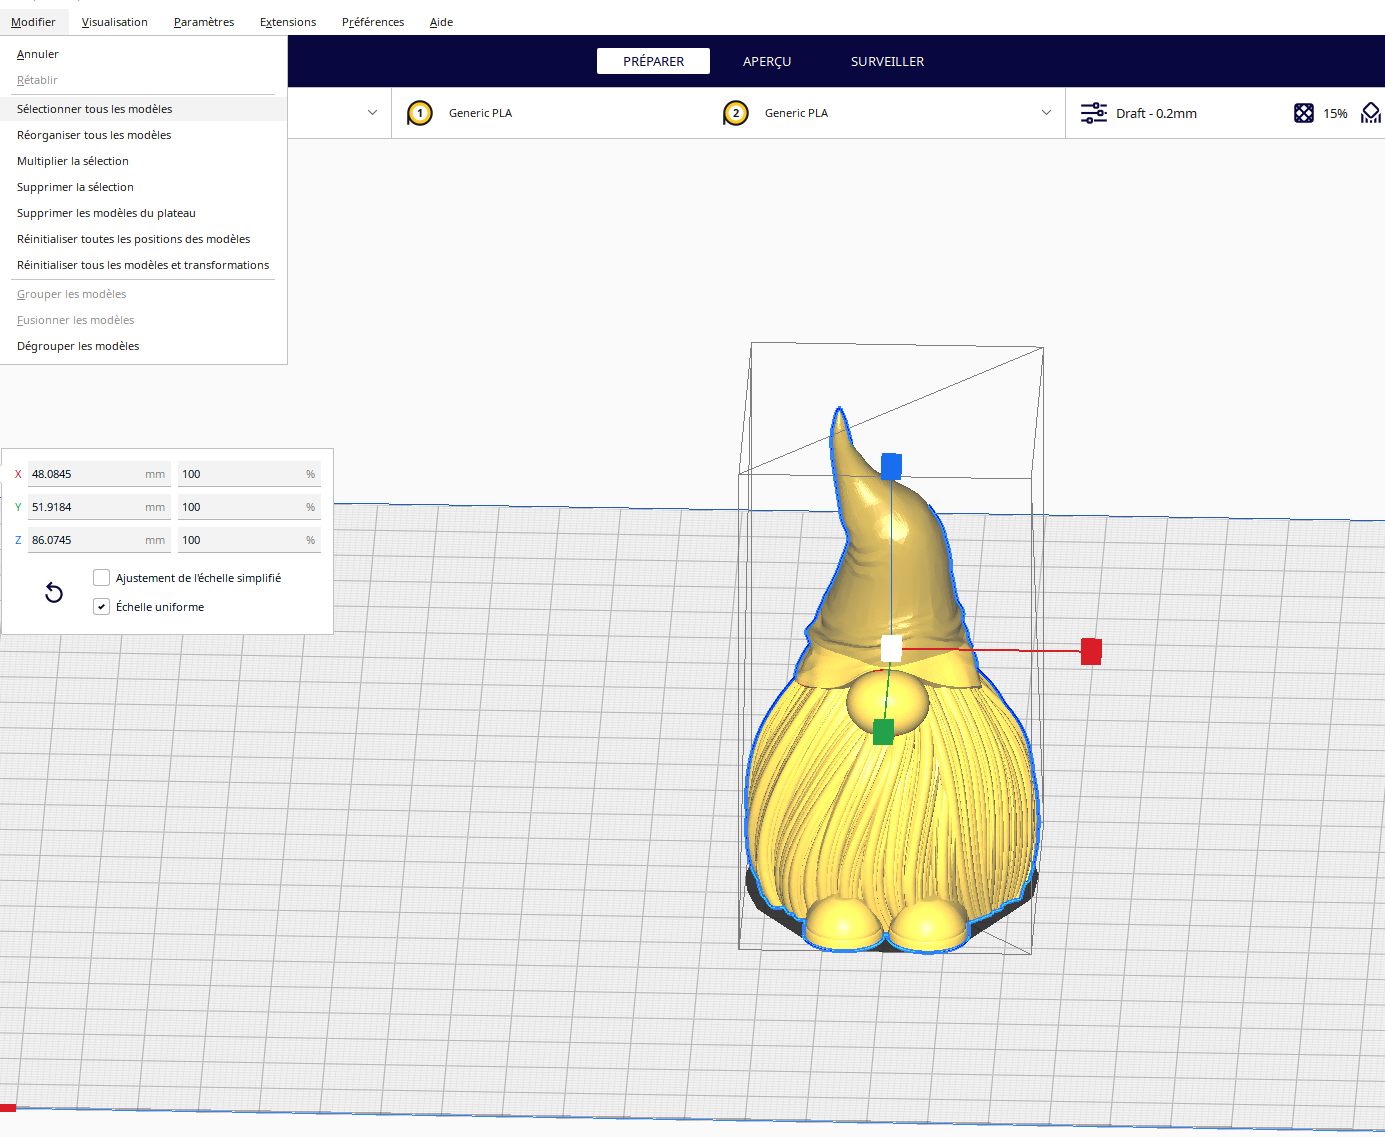Screen dimensions: 1385x1137
Task: Choose Réorganiser tous les modèles
Action: click(x=144, y=135)
